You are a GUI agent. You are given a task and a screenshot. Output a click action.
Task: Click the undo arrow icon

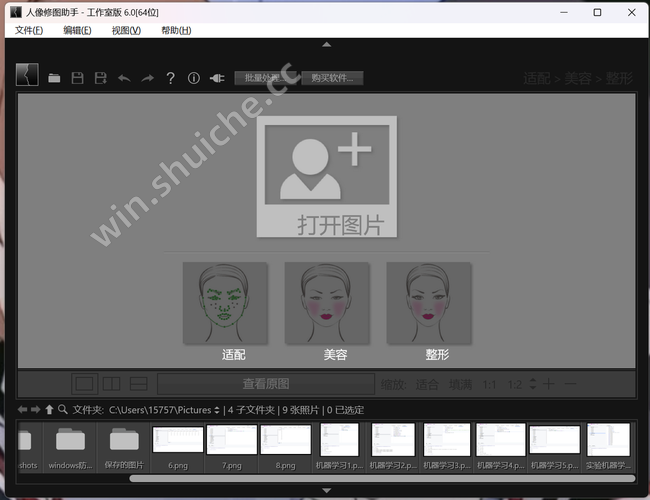[124, 78]
